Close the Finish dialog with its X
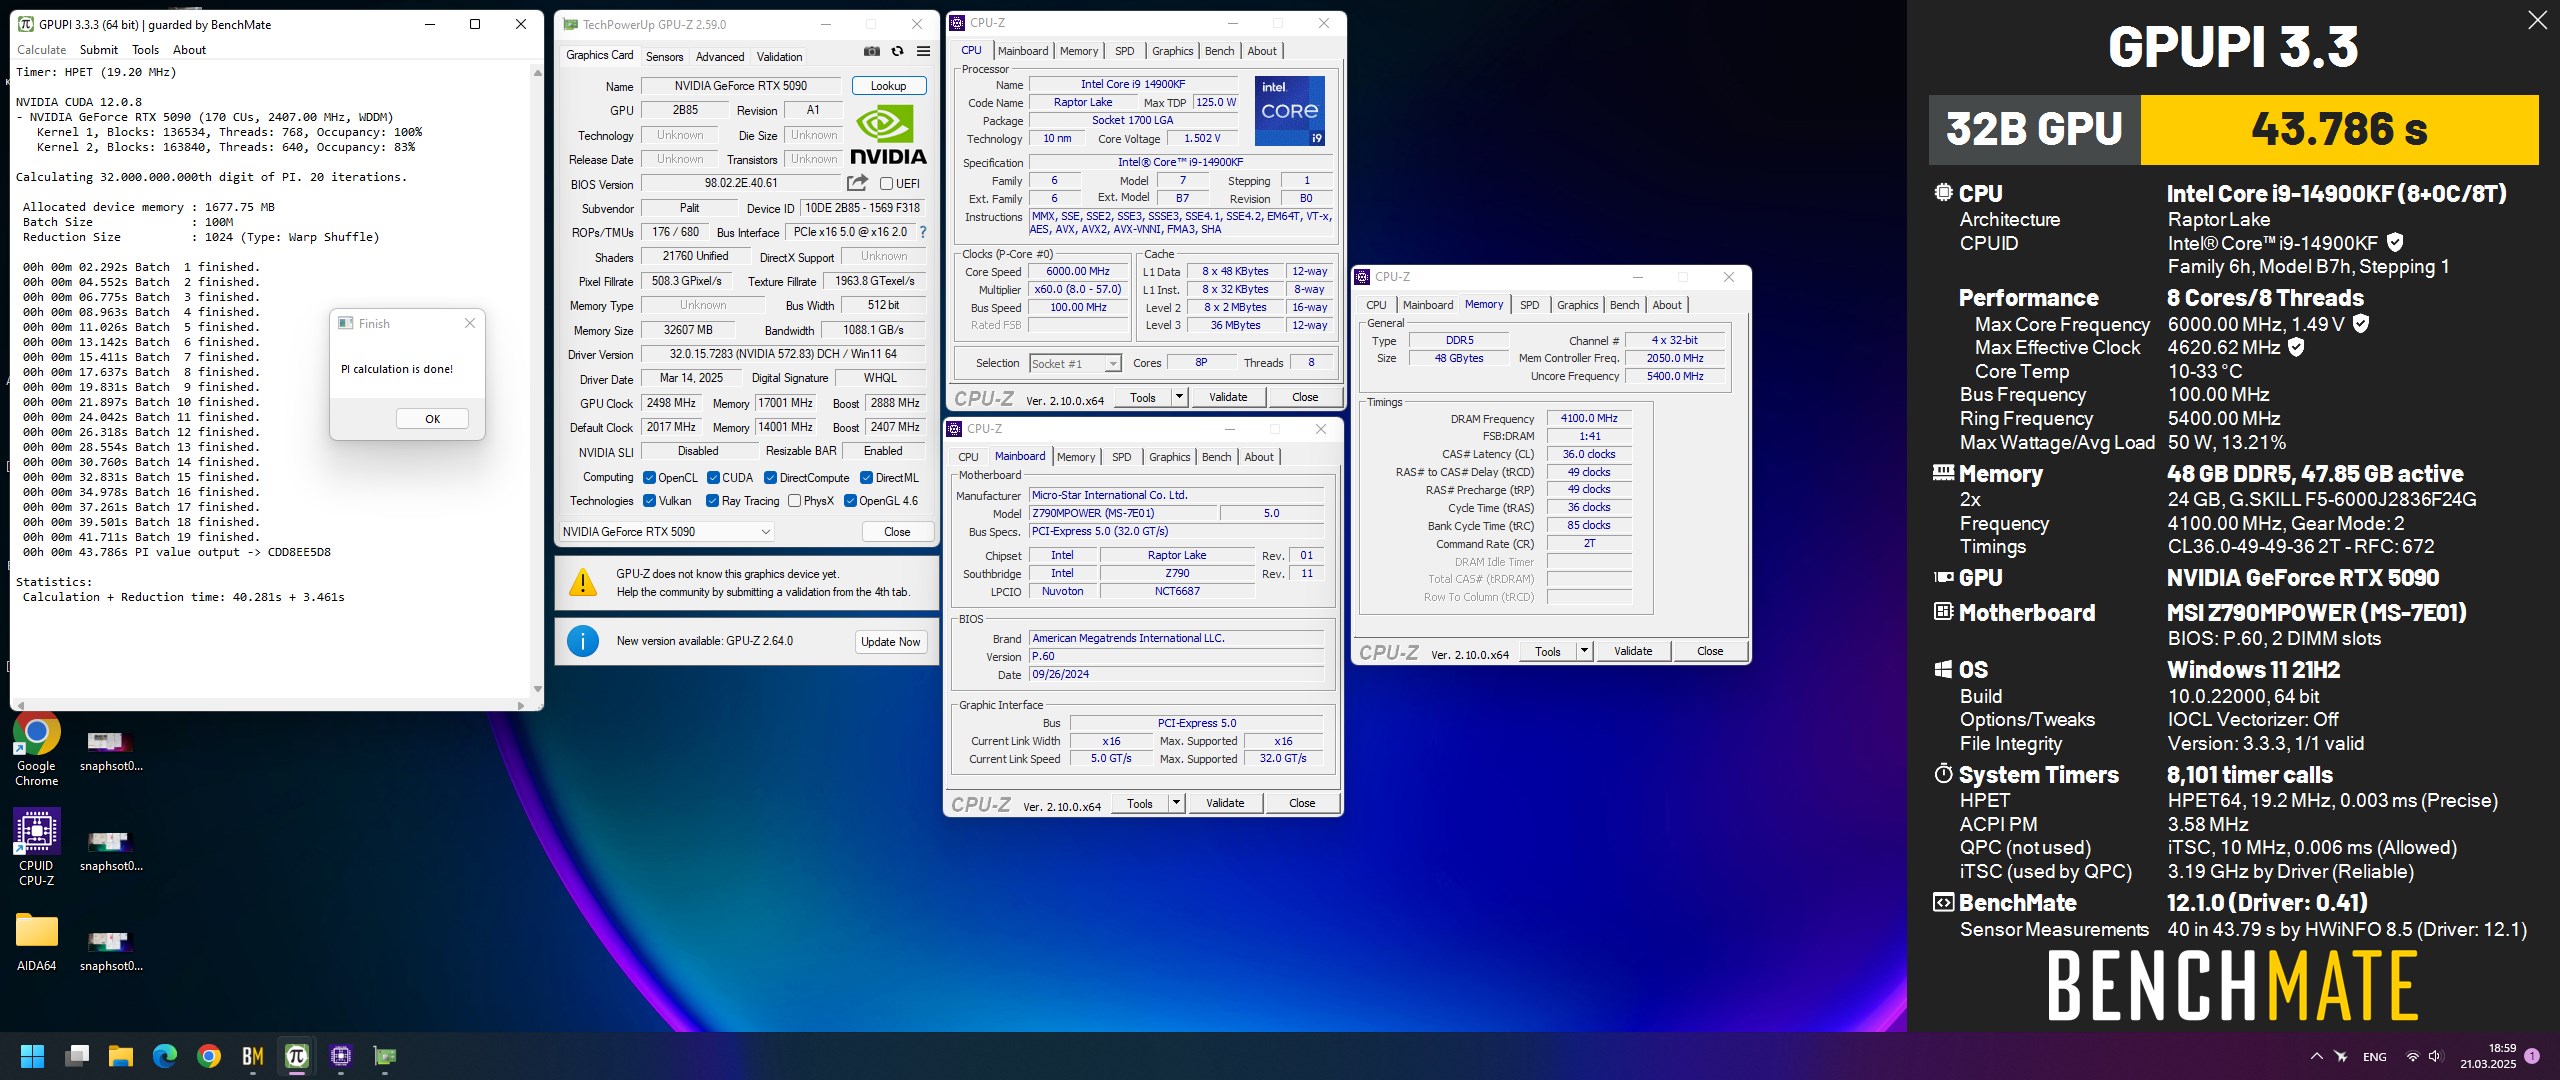 (470, 323)
